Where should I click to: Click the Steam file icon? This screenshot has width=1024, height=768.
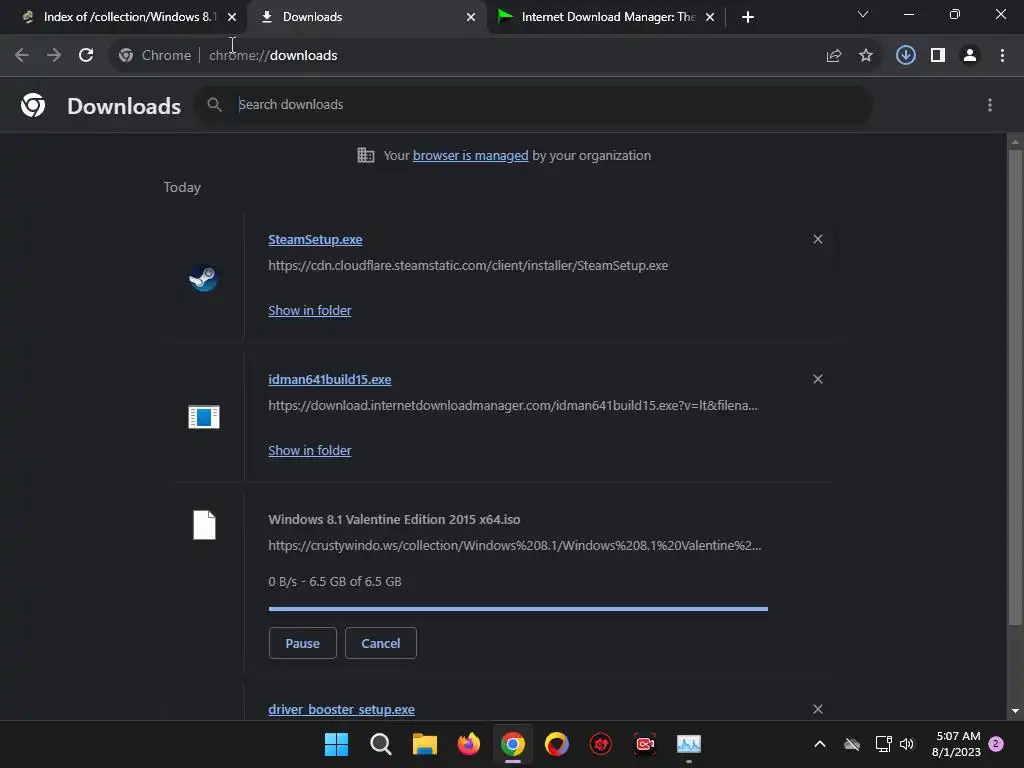[203, 279]
